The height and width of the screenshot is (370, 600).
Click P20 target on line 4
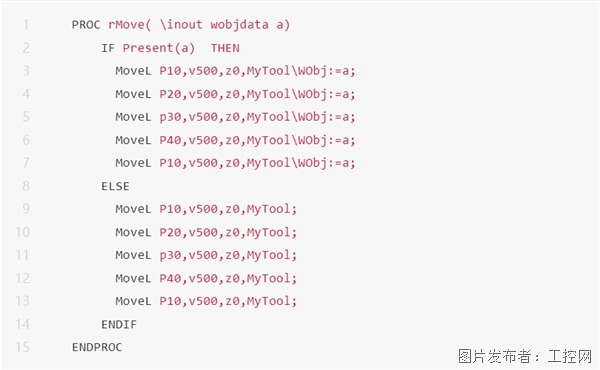pos(170,94)
